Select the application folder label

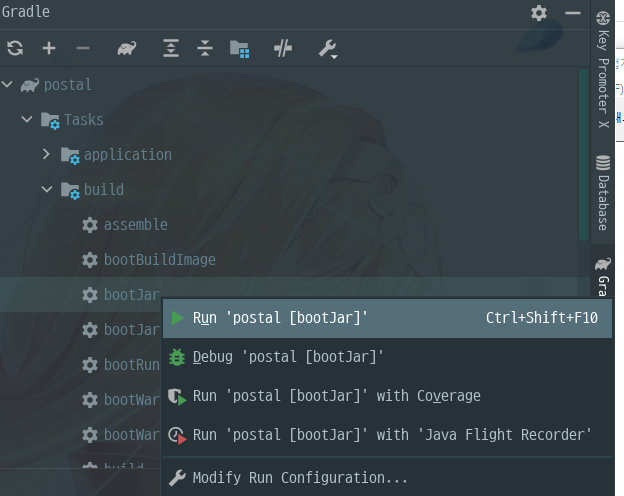[x=128, y=155]
